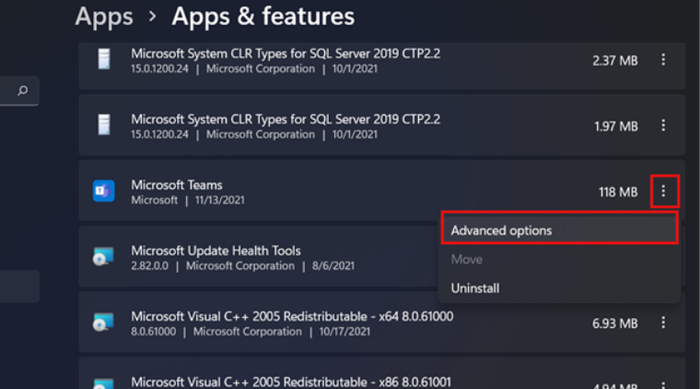Choose Advanced options in the context menu
The width and height of the screenshot is (700, 389).
pos(559,229)
